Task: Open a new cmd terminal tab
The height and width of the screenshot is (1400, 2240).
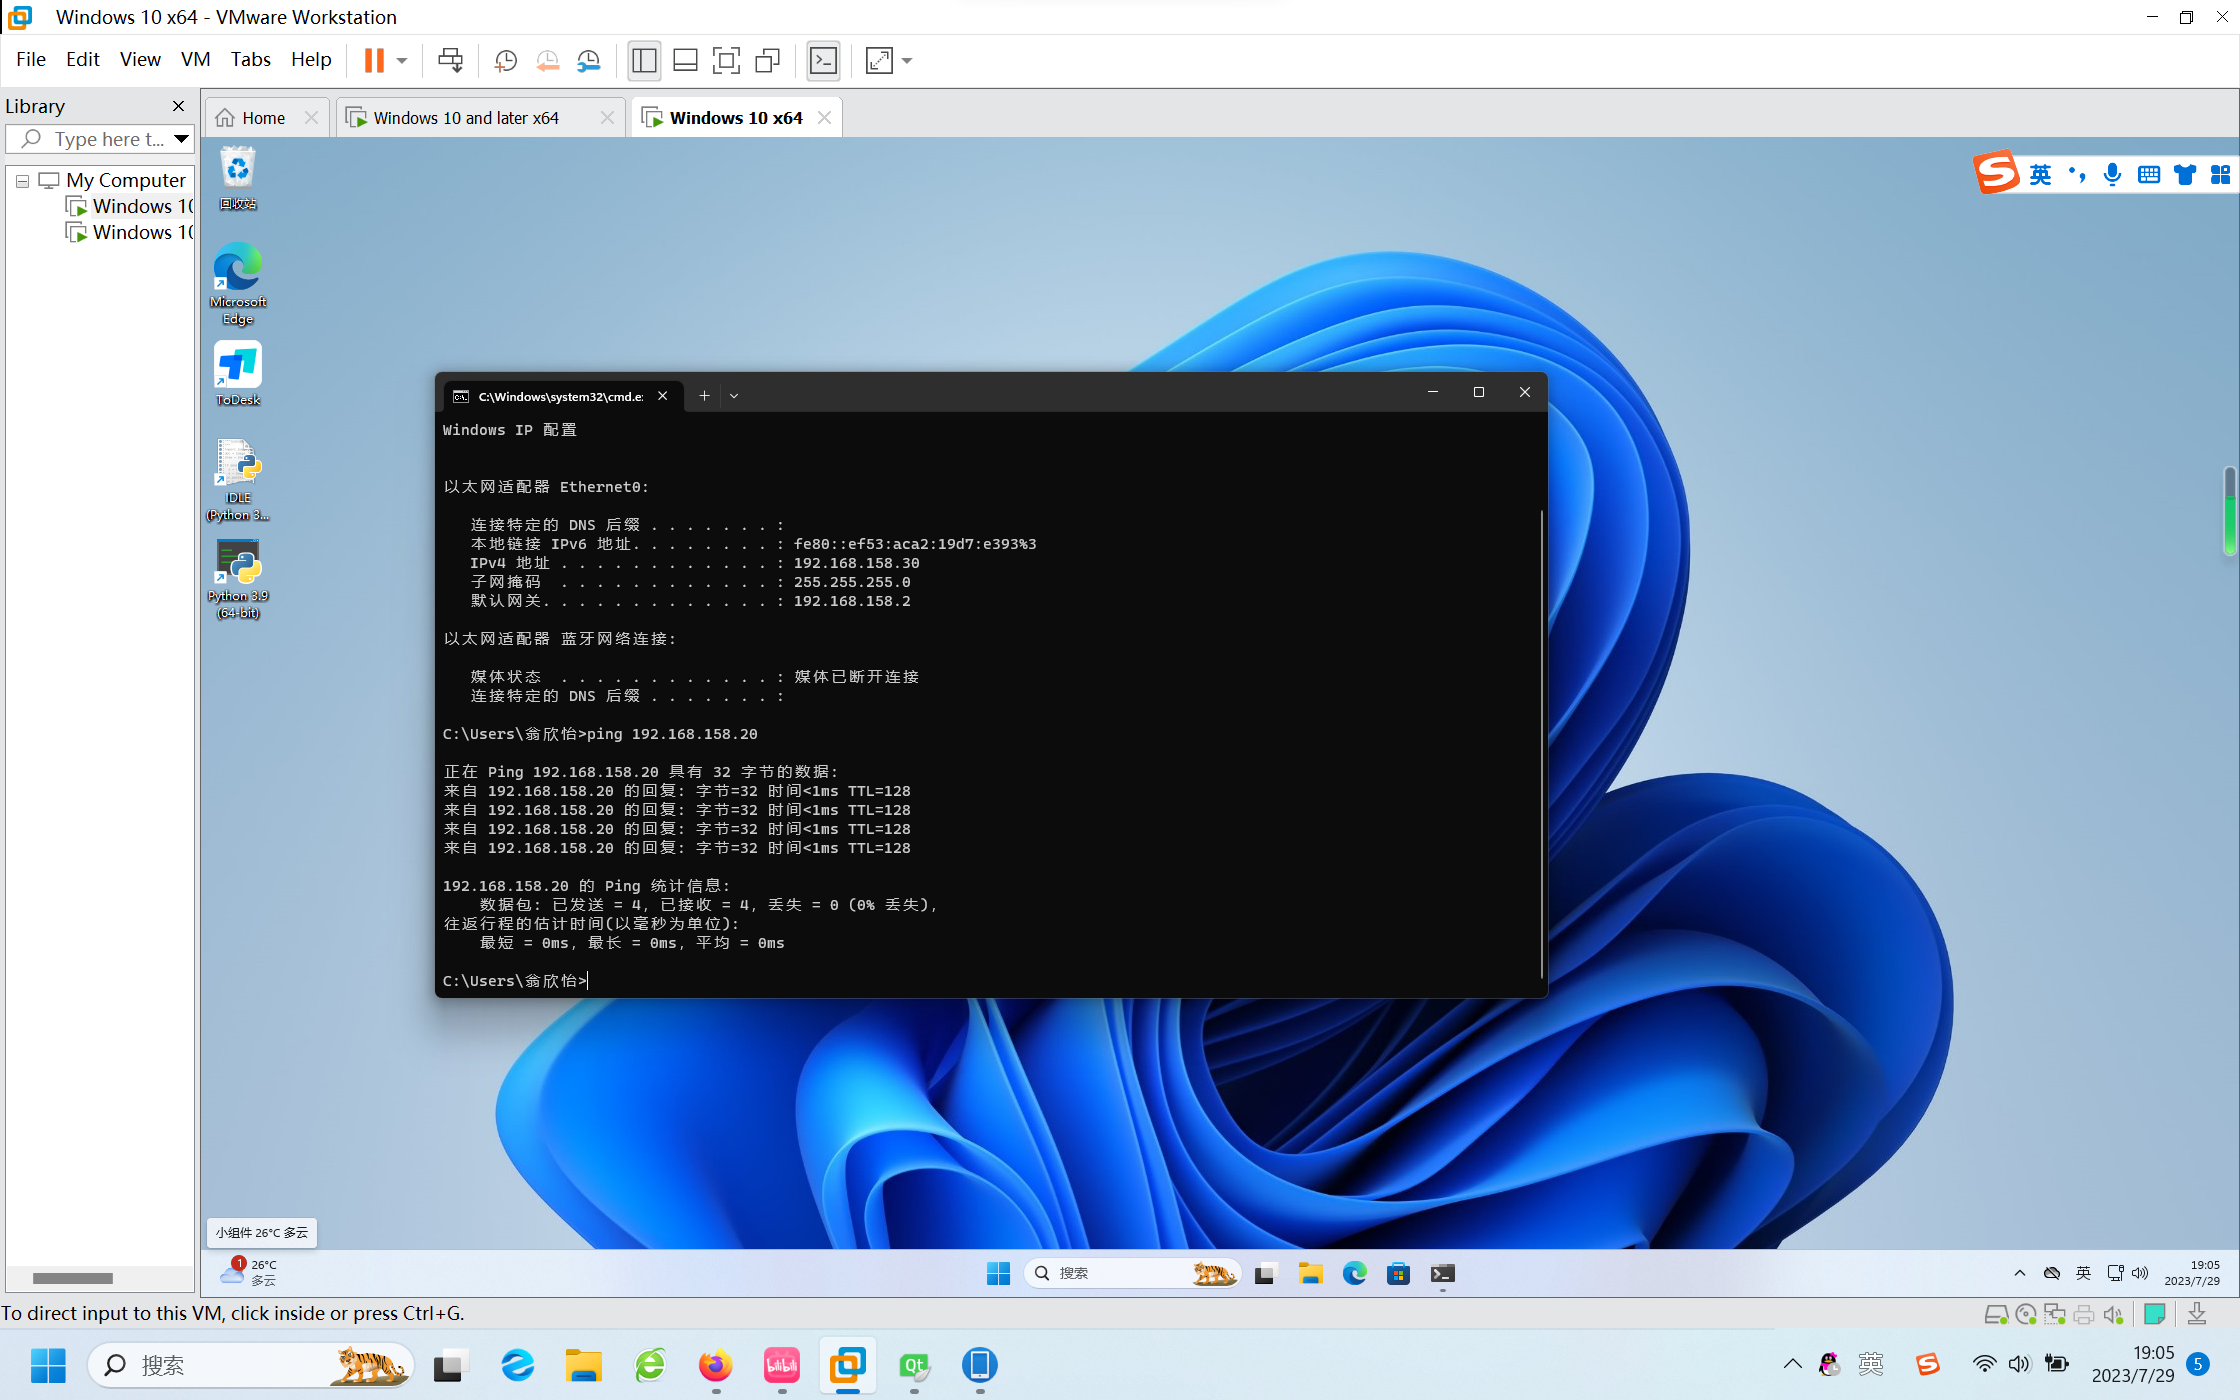Action: pyautogui.click(x=704, y=396)
